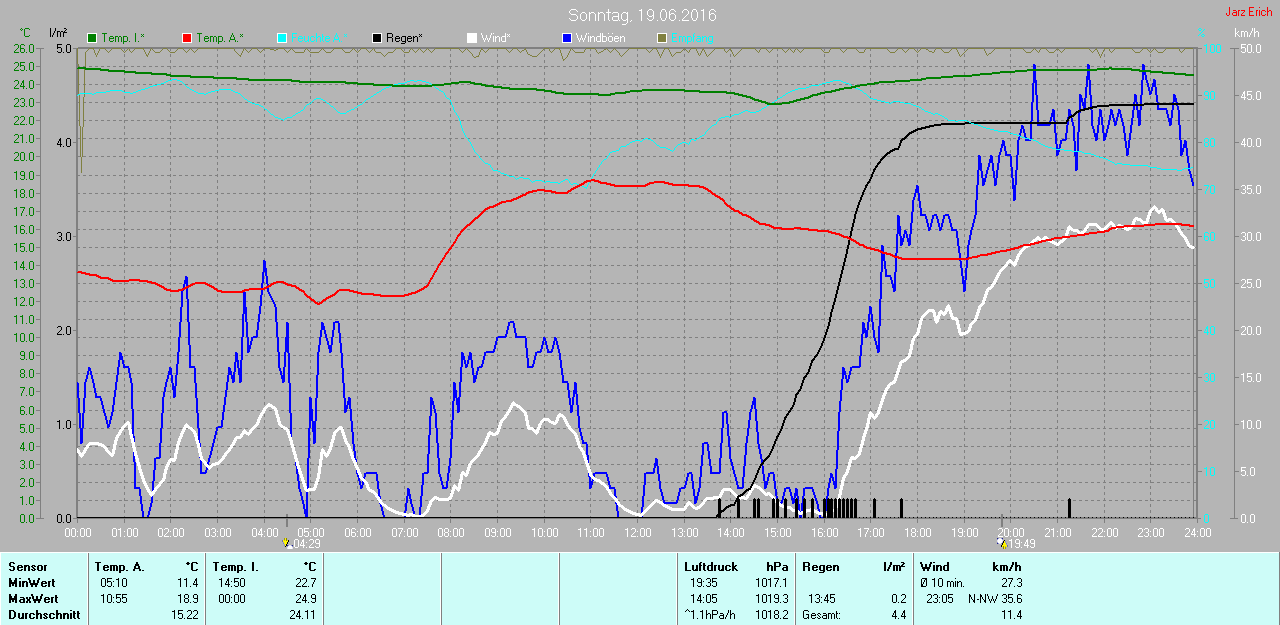The width and height of the screenshot is (1280, 625).
Task: Click the Regen header in stats table
Action: (819, 567)
